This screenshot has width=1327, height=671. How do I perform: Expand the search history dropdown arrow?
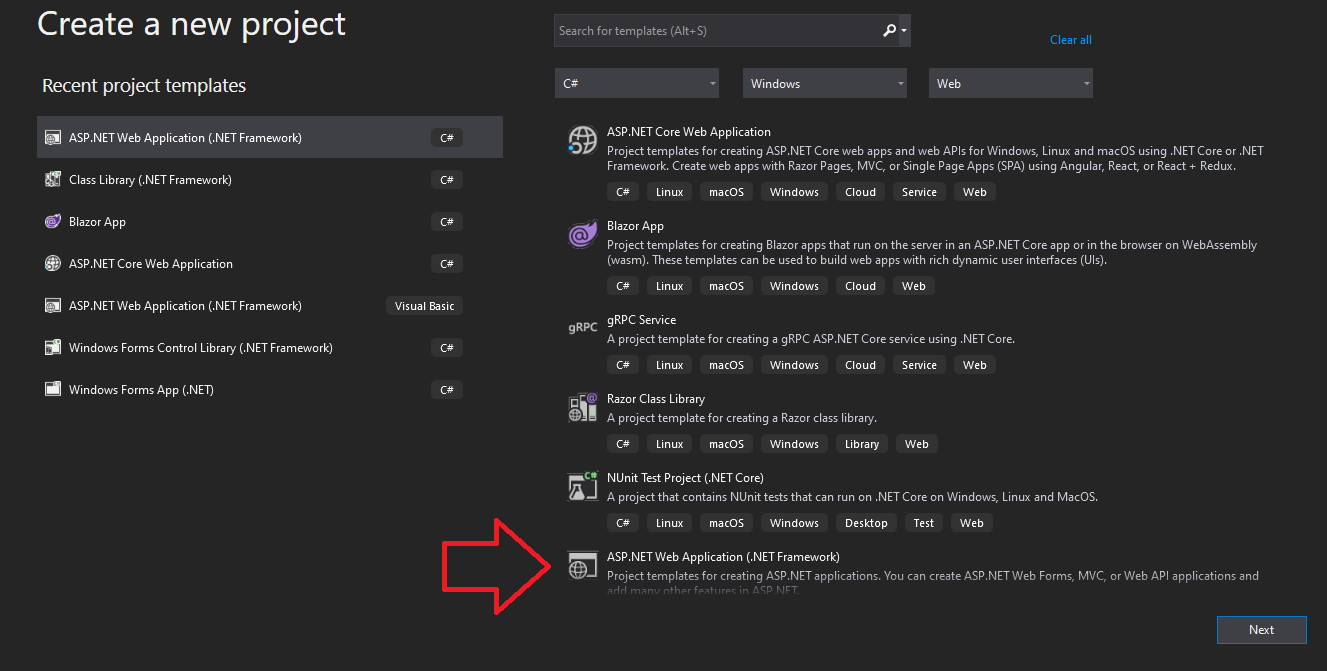coord(904,31)
